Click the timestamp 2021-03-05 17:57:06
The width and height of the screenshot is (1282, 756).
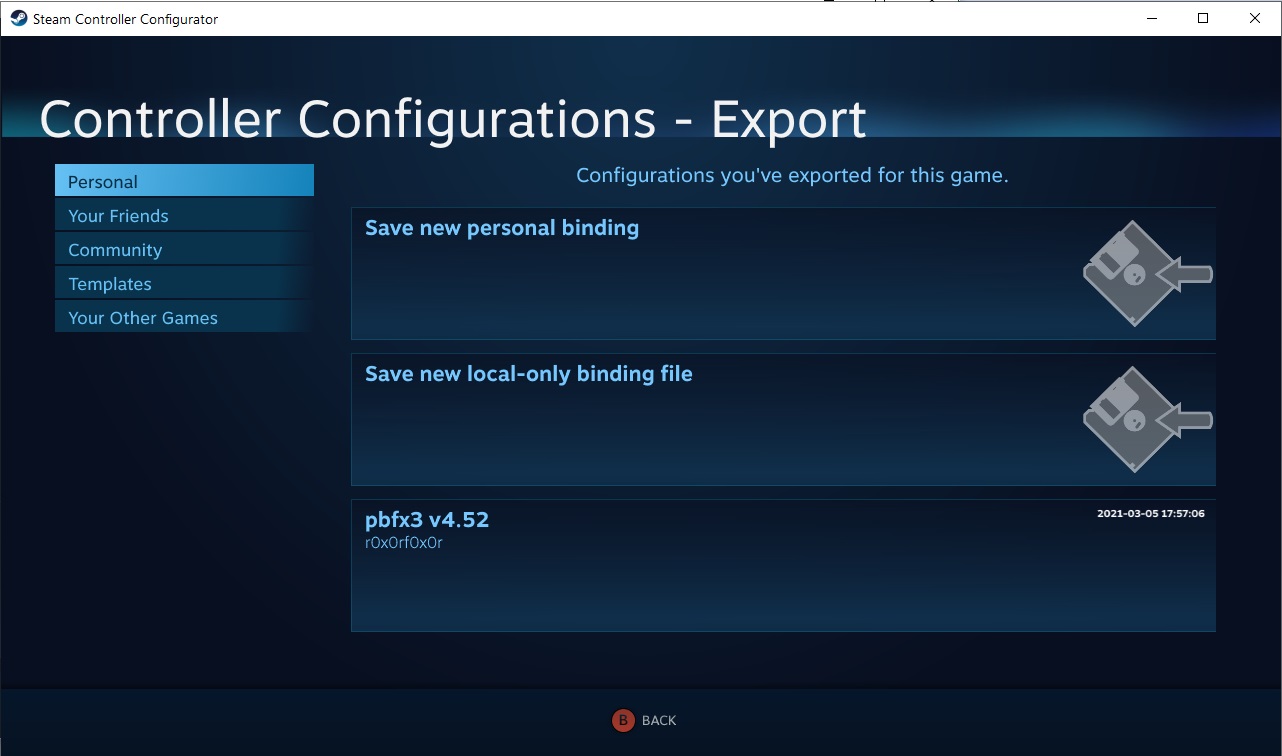pos(1150,513)
